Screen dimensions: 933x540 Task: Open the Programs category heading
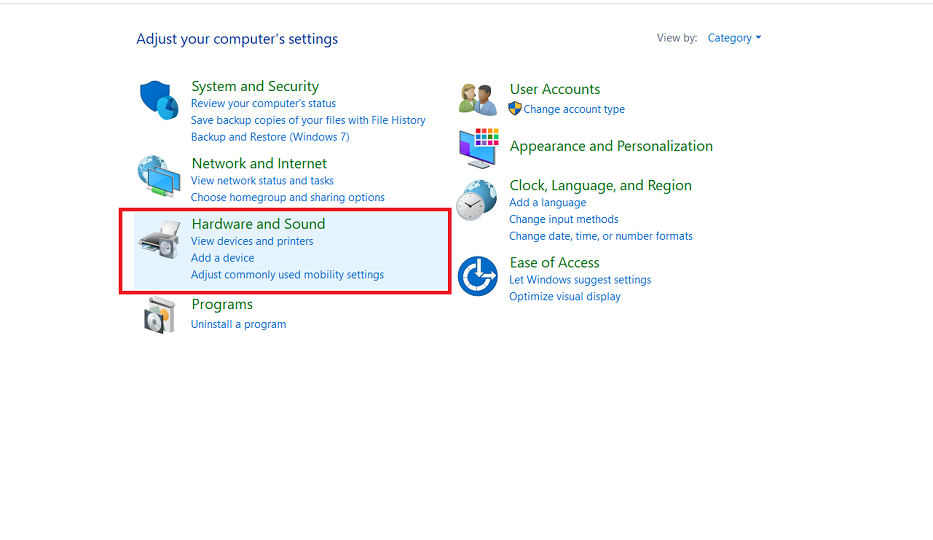[x=222, y=304]
